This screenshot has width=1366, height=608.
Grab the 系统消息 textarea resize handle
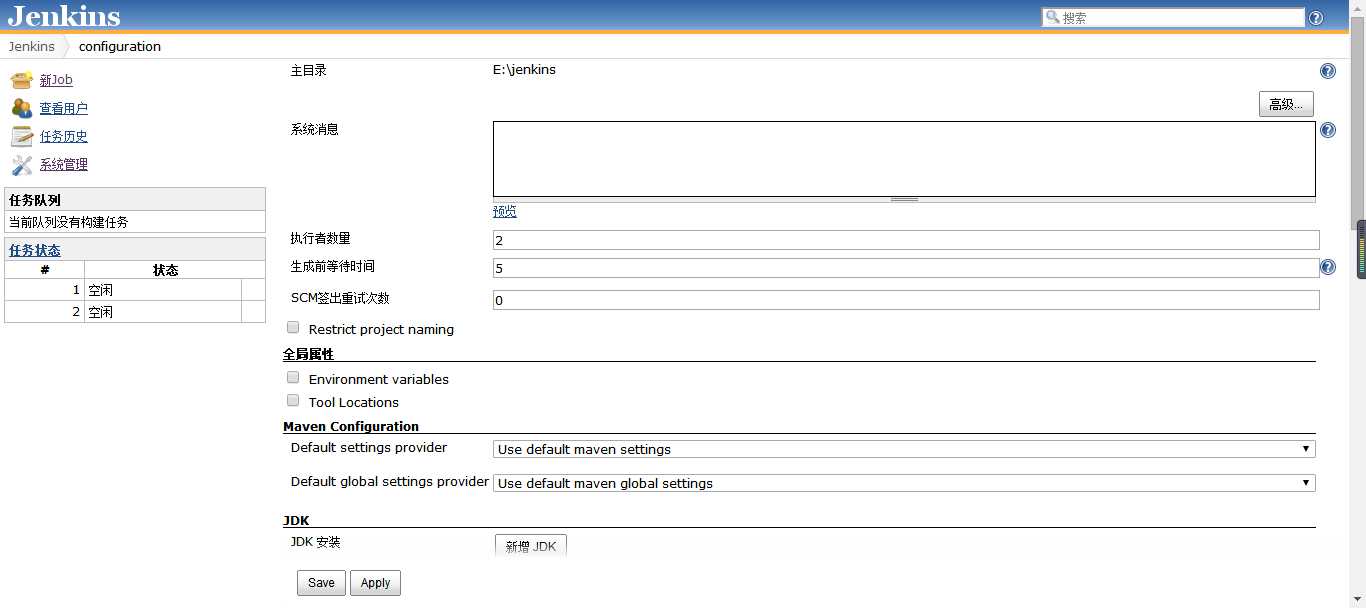coord(904,200)
